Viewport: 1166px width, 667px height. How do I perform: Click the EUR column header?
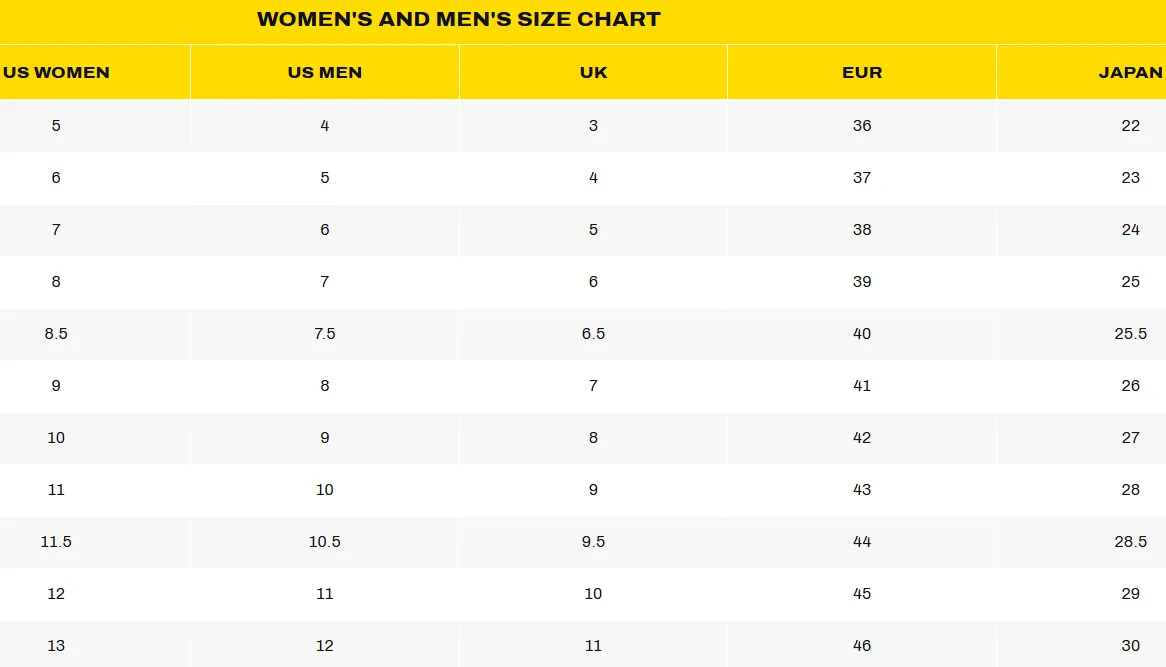tap(862, 72)
